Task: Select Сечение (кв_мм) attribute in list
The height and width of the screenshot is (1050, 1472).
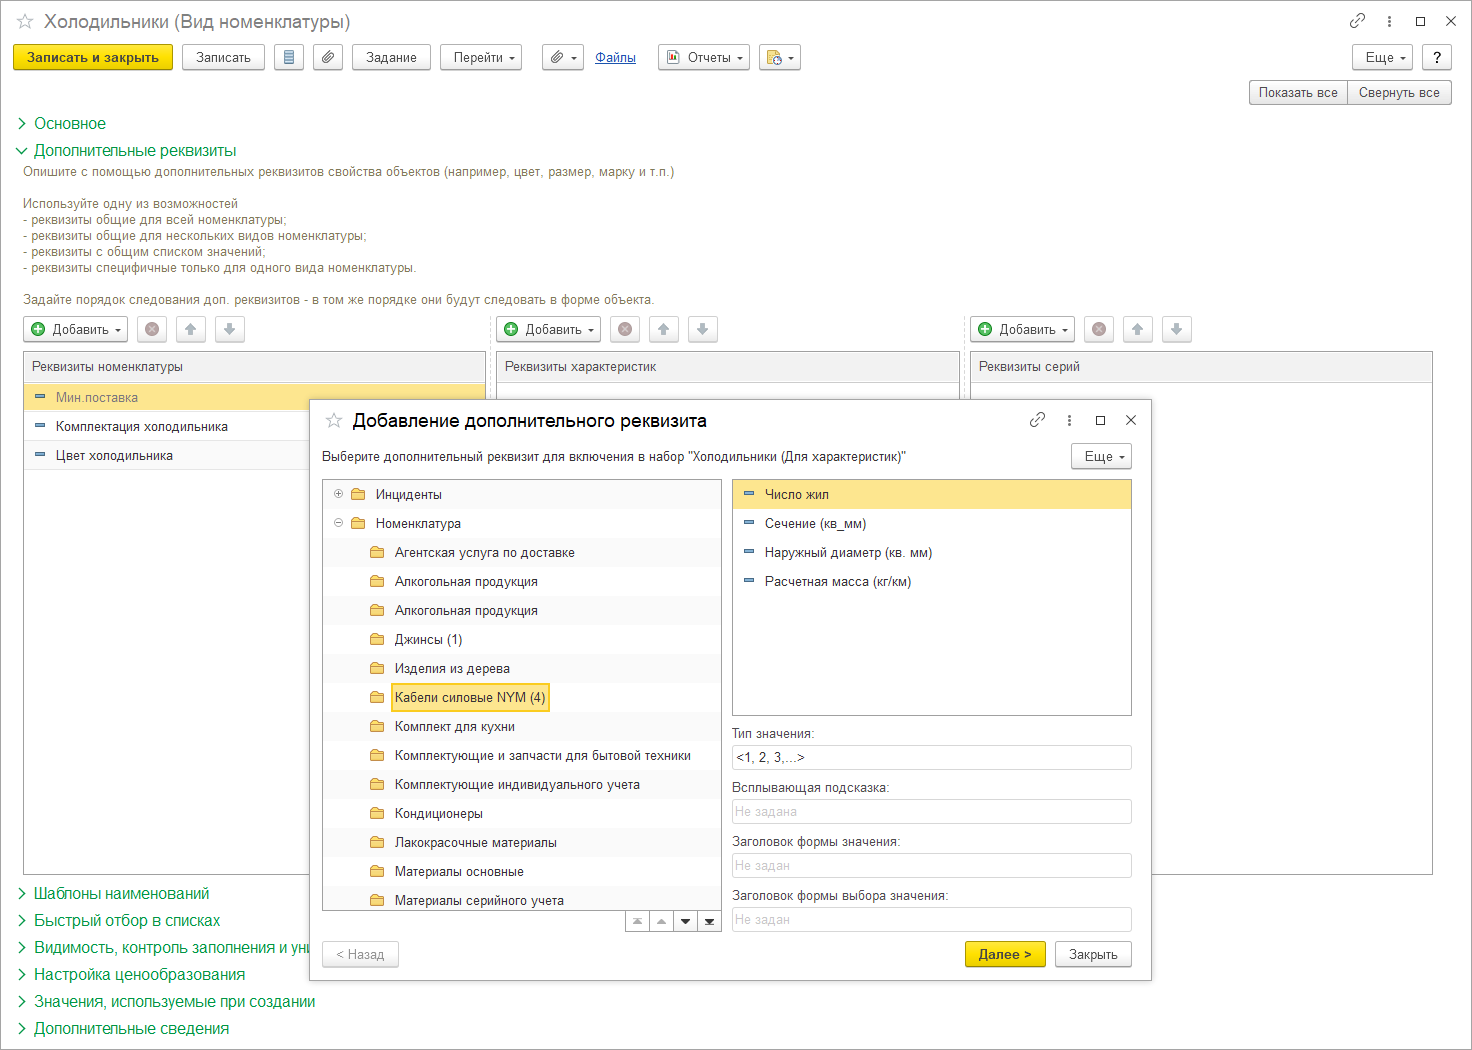Action: (815, 523)
